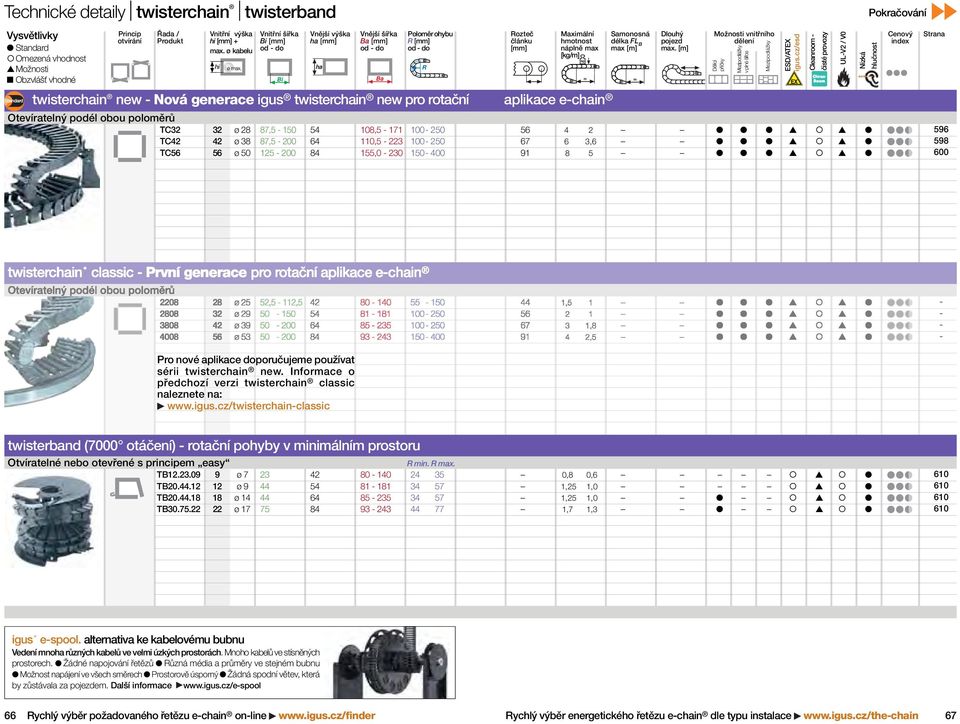The width and height of the screenshot is (960, 724).
Task: Click page reference 598 in TC42 row
Action: click(941, 141)
